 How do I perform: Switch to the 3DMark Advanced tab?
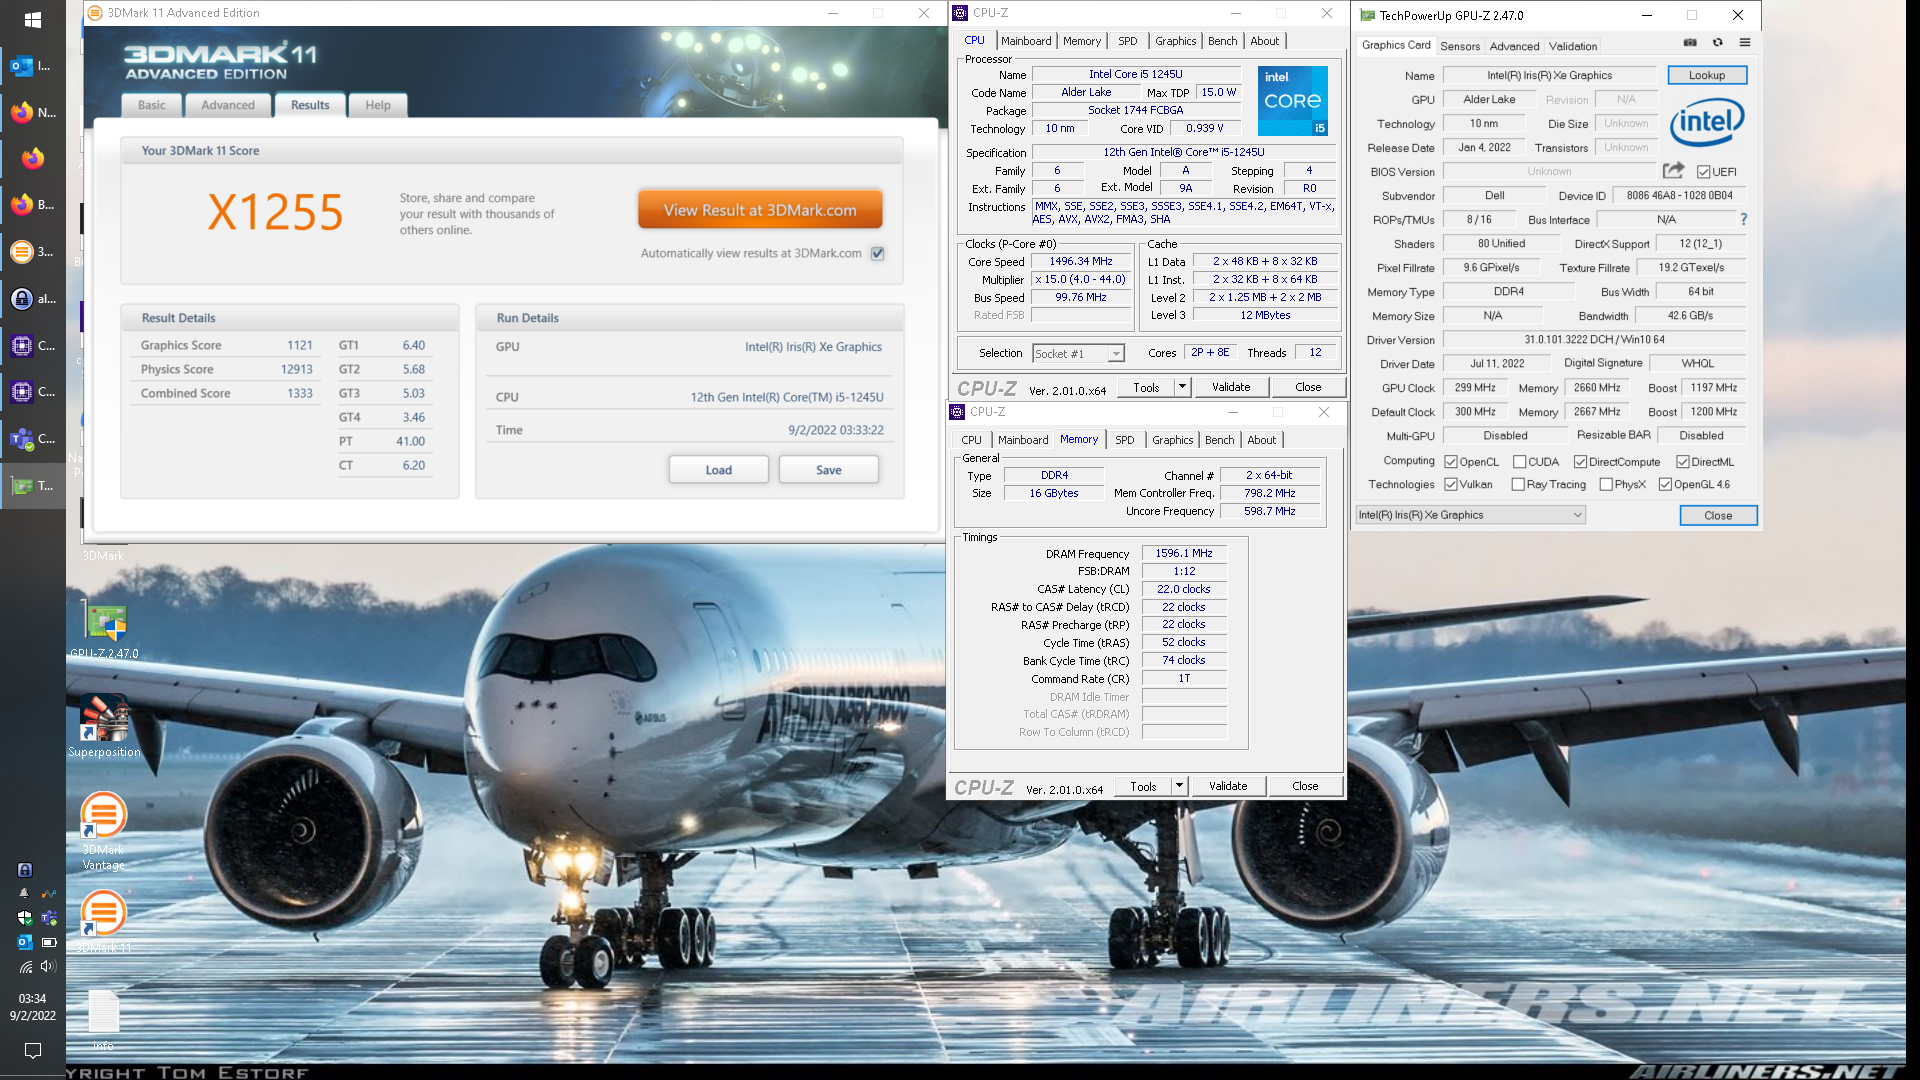point(228,105)
